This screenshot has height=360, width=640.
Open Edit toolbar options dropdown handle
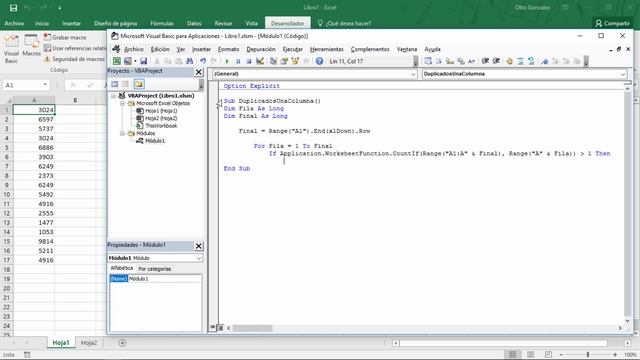(x=586, y=62)
